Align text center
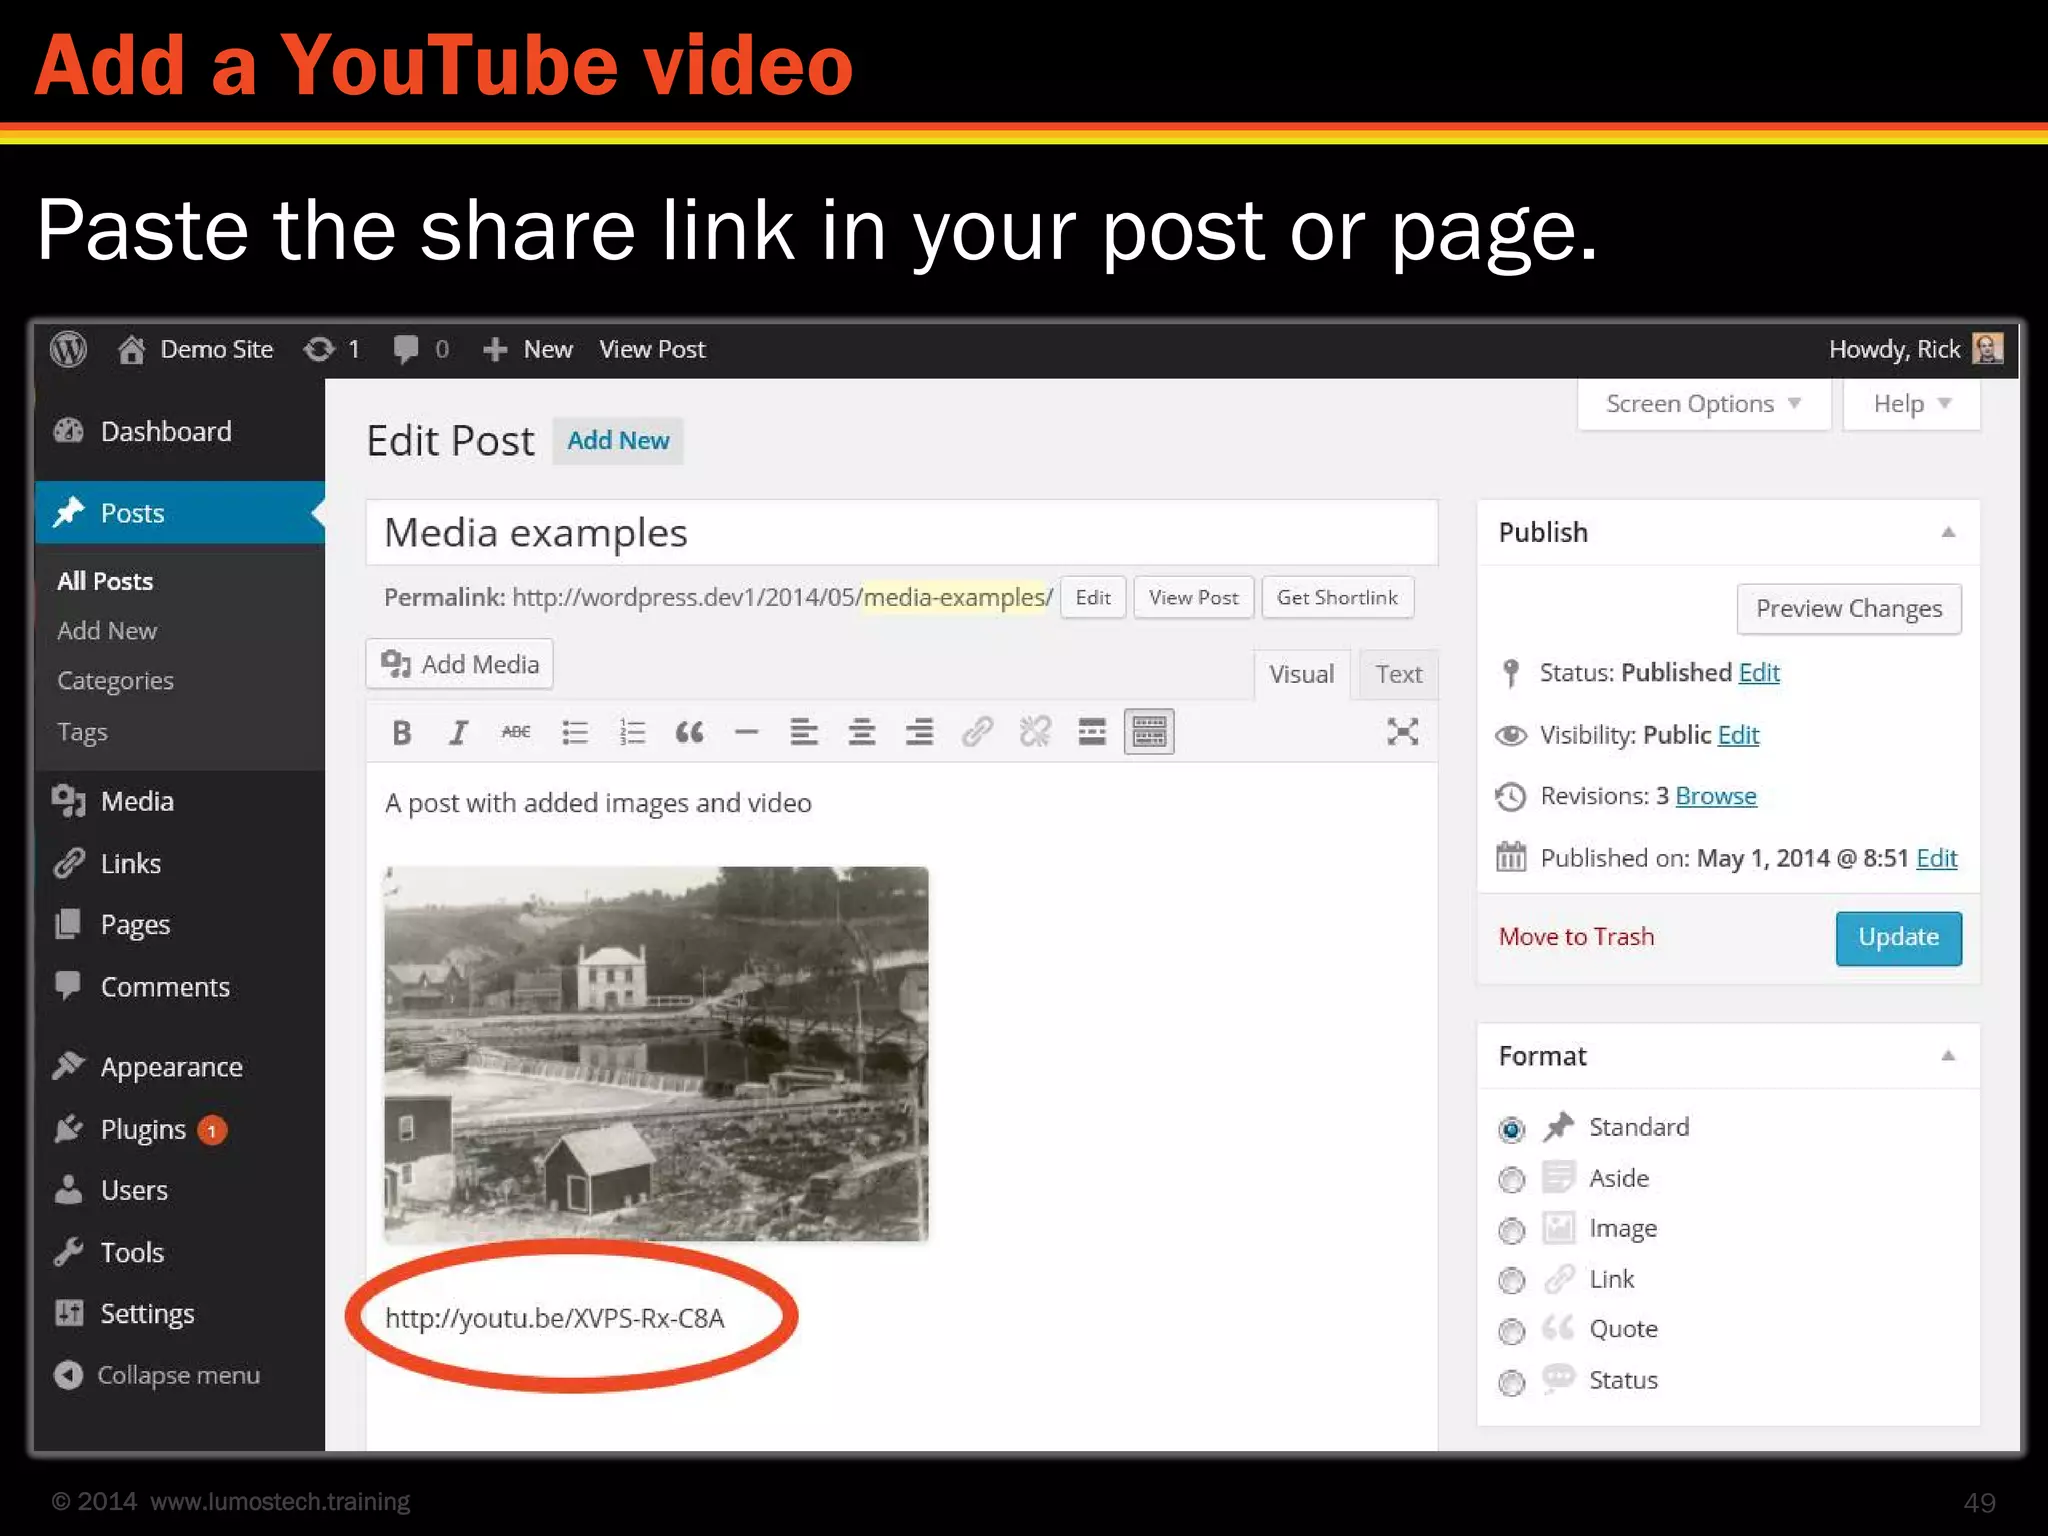Screen dimensions: 2048x1536 (862, 733)
